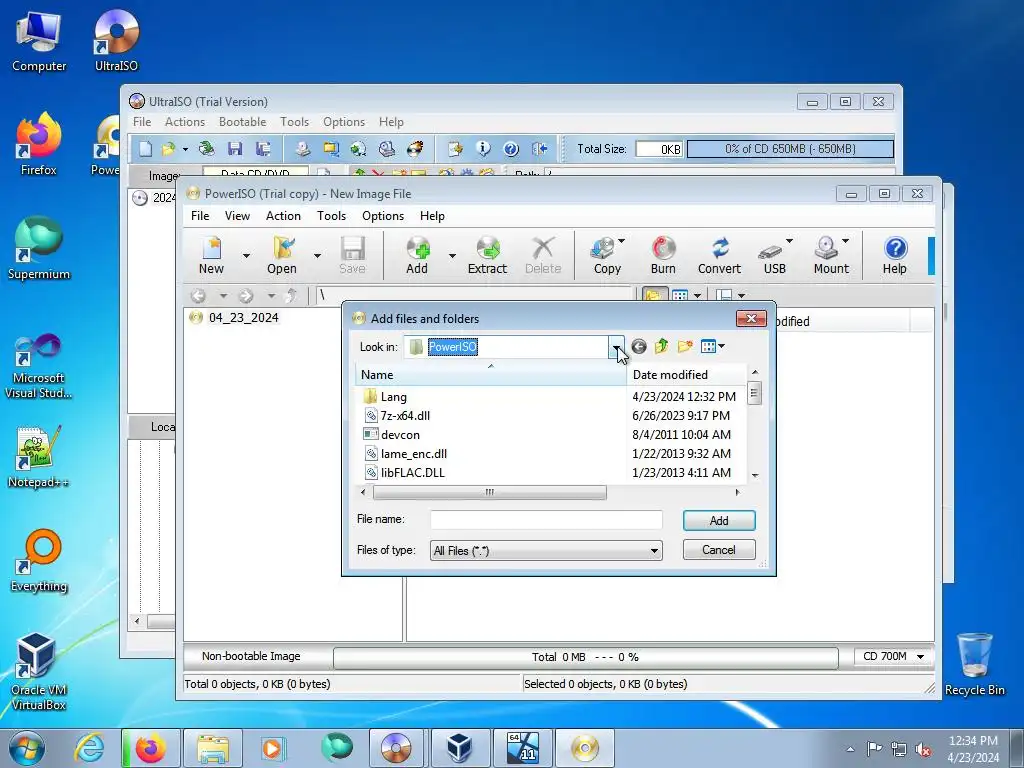Click the Help icon in PowerISO toolbar
Viewport: 1024px width, 768px height.
(x=895, y=248)
